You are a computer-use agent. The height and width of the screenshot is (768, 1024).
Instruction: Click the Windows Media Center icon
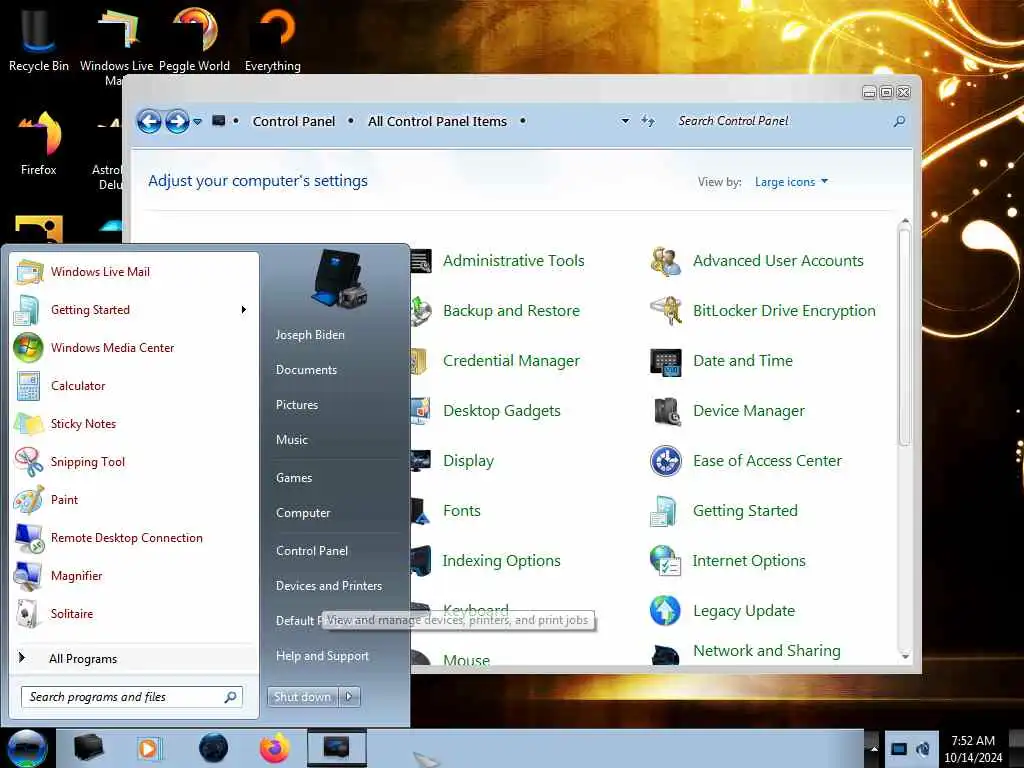click(28, 347)
